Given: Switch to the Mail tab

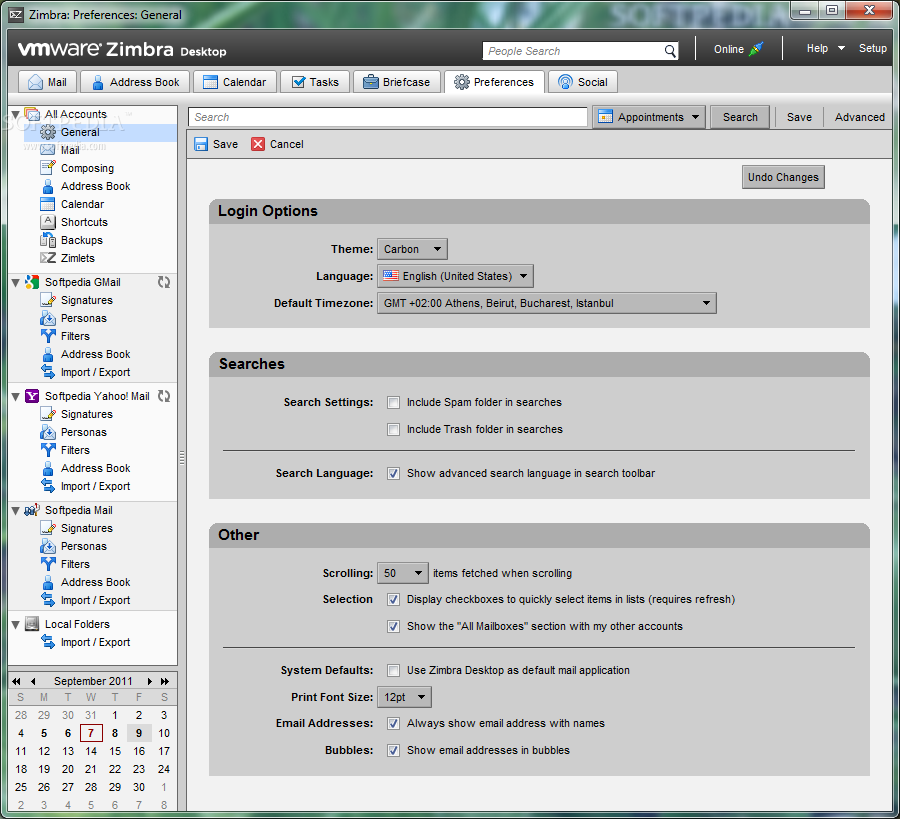Looking at the screenshot, I should pyautogui.click(x=48, y=82).
